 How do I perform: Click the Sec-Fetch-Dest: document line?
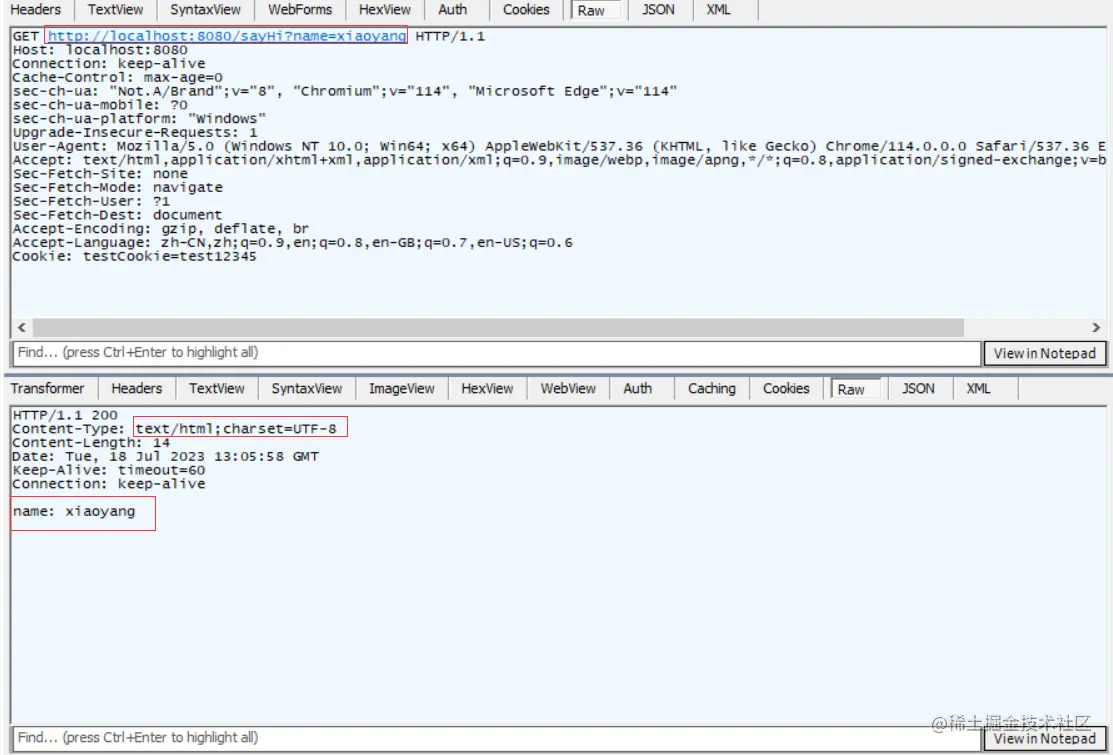click(x=117, y=215)
